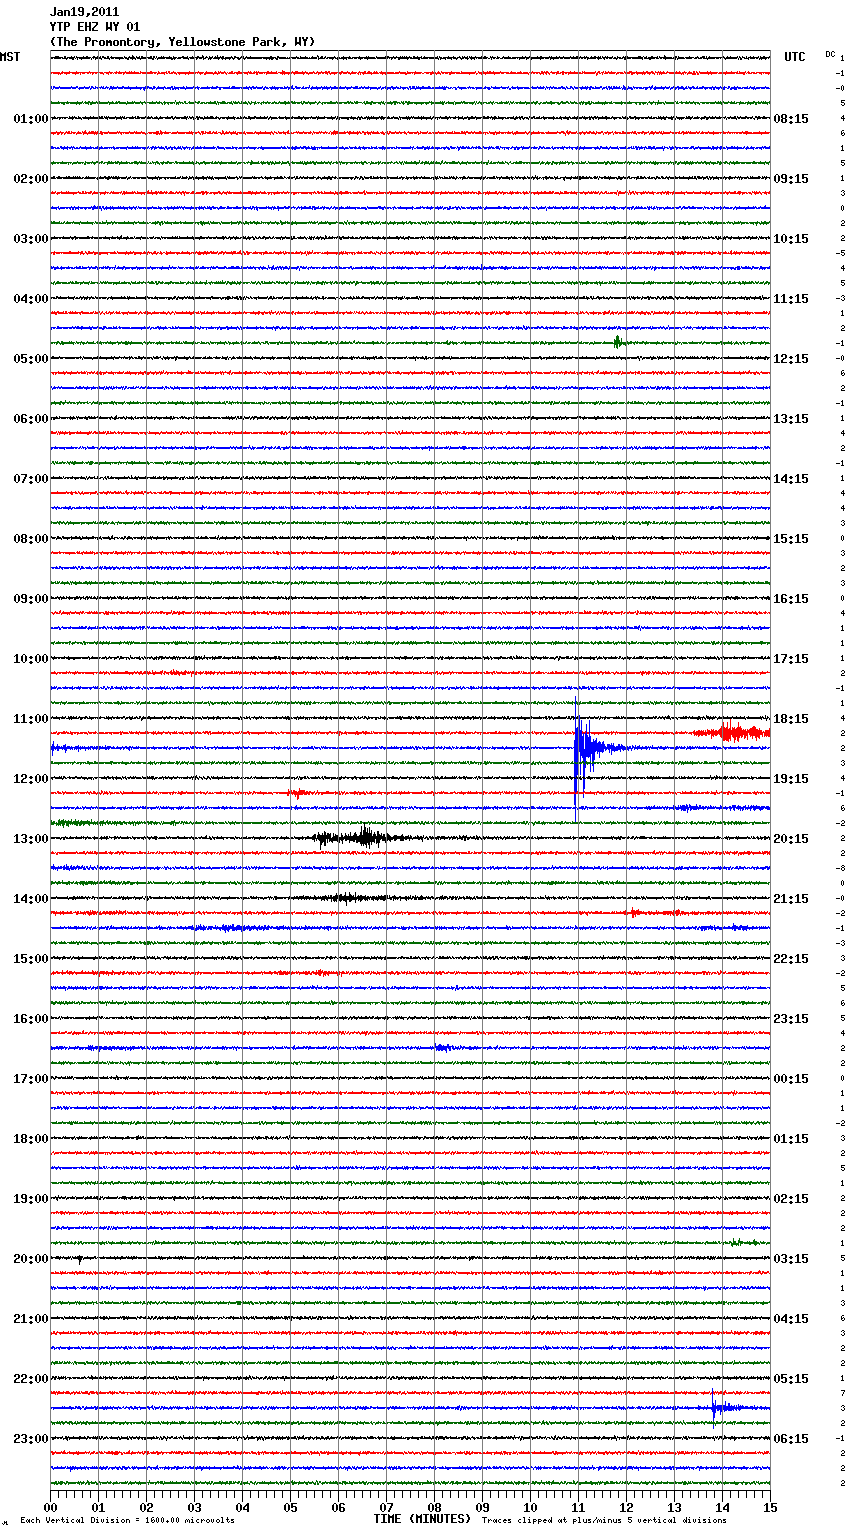The image size is (850, 1534).
Task: Click the UTC column header
Action: pos(794,57)
